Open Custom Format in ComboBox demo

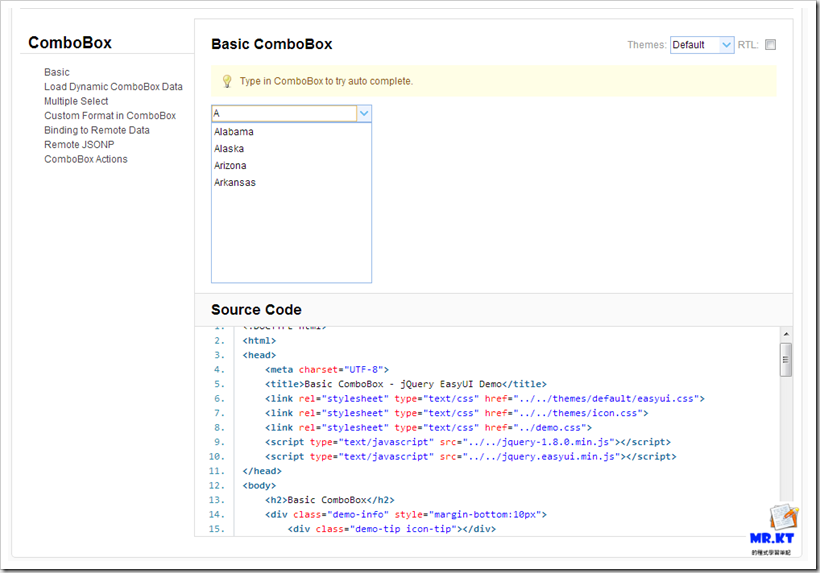pyautogui.click(x=110, y=116)
